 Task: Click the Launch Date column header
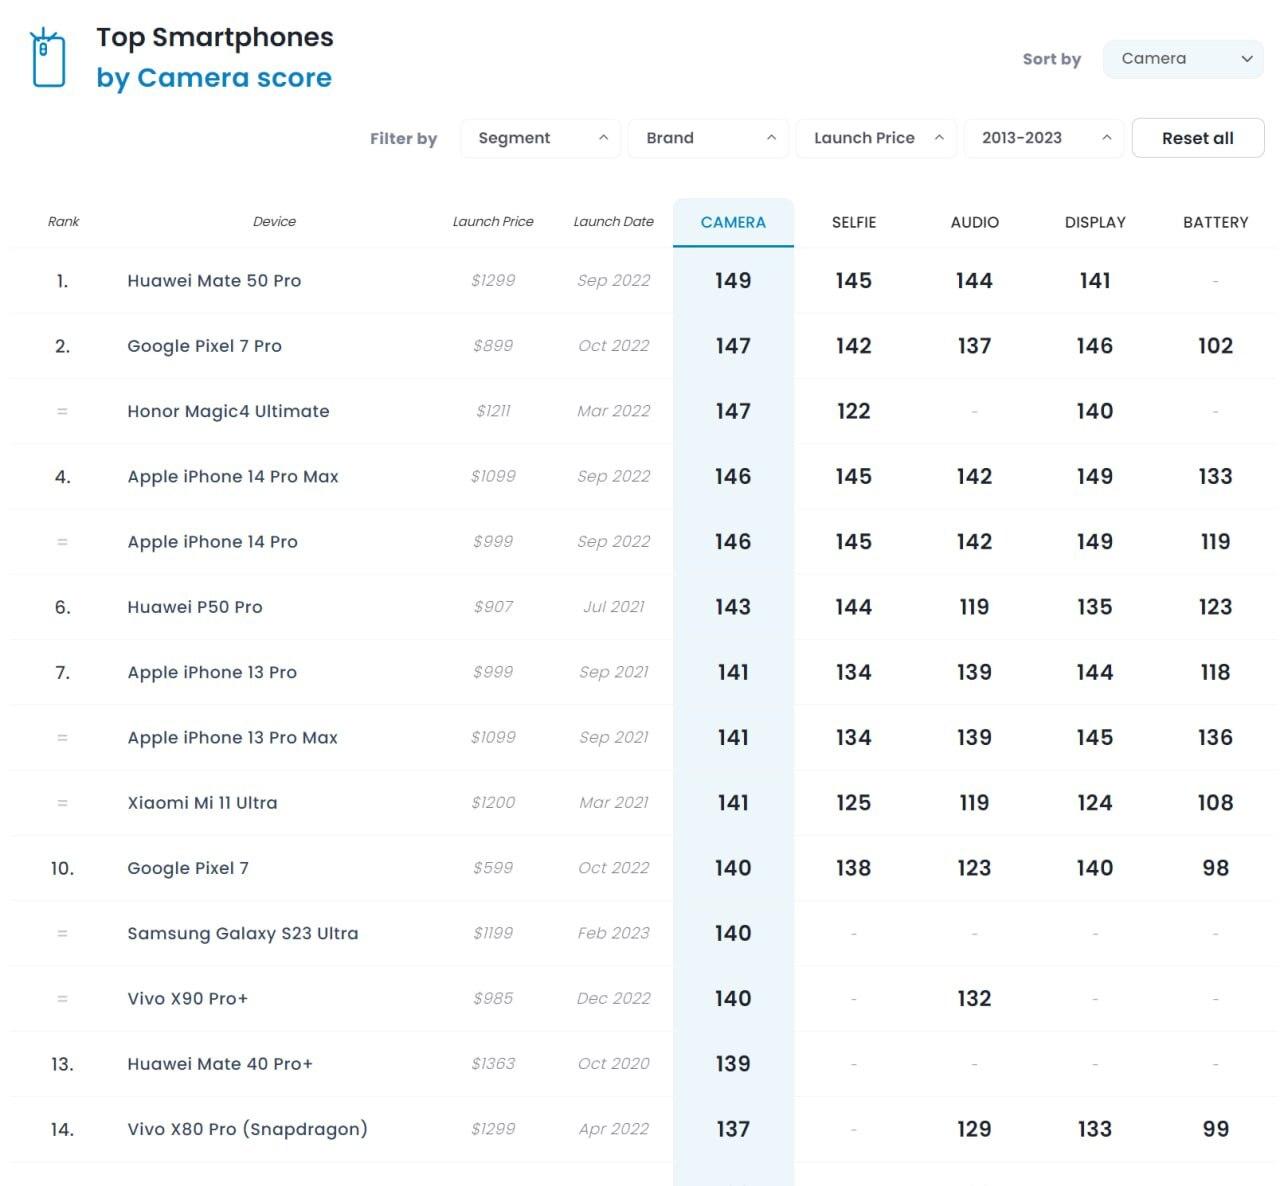tap(613, 222)
